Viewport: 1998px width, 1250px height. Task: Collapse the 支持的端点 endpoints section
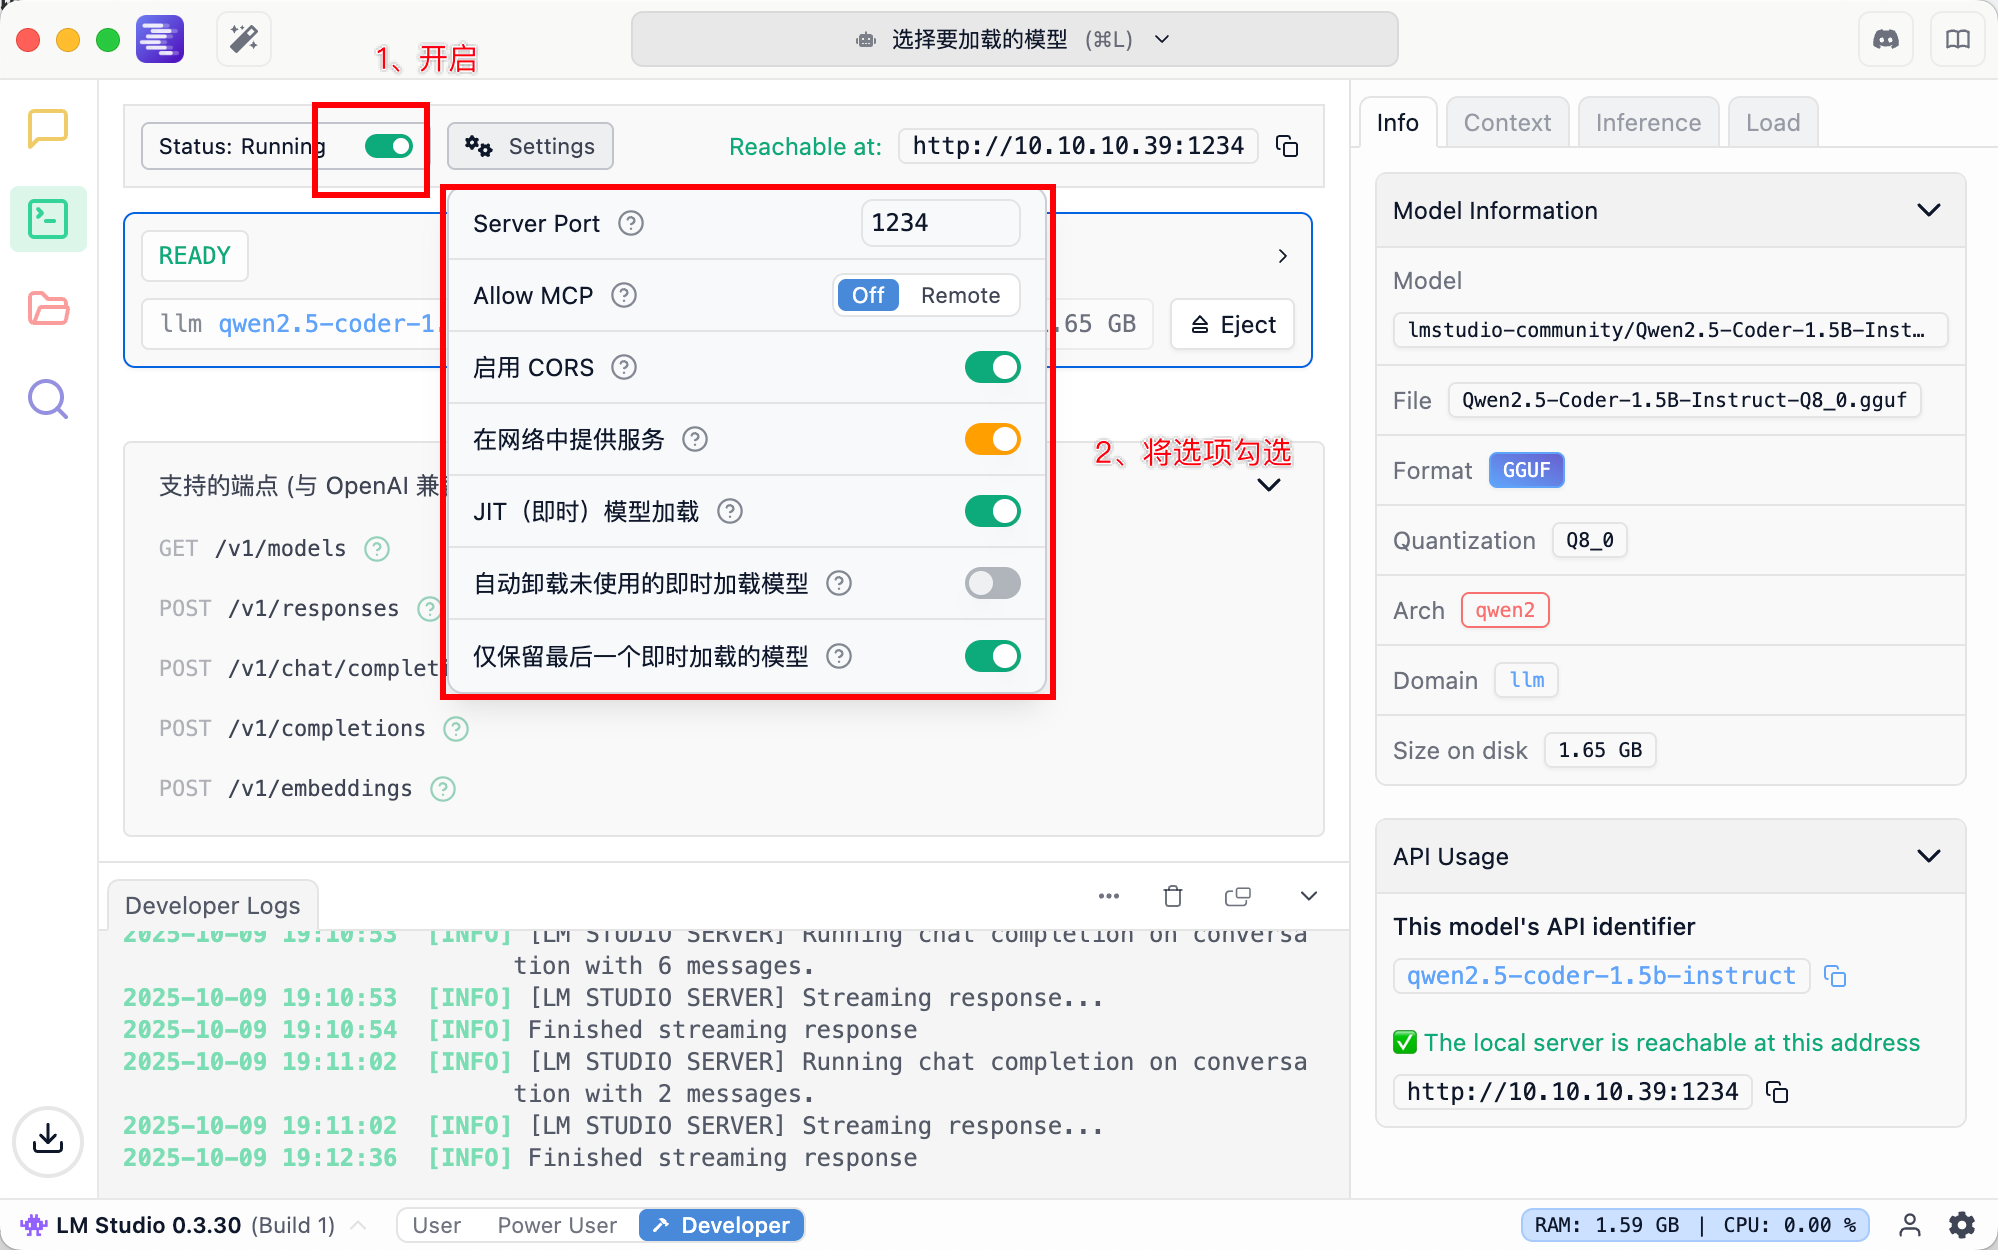click(x=1269, y=486)
